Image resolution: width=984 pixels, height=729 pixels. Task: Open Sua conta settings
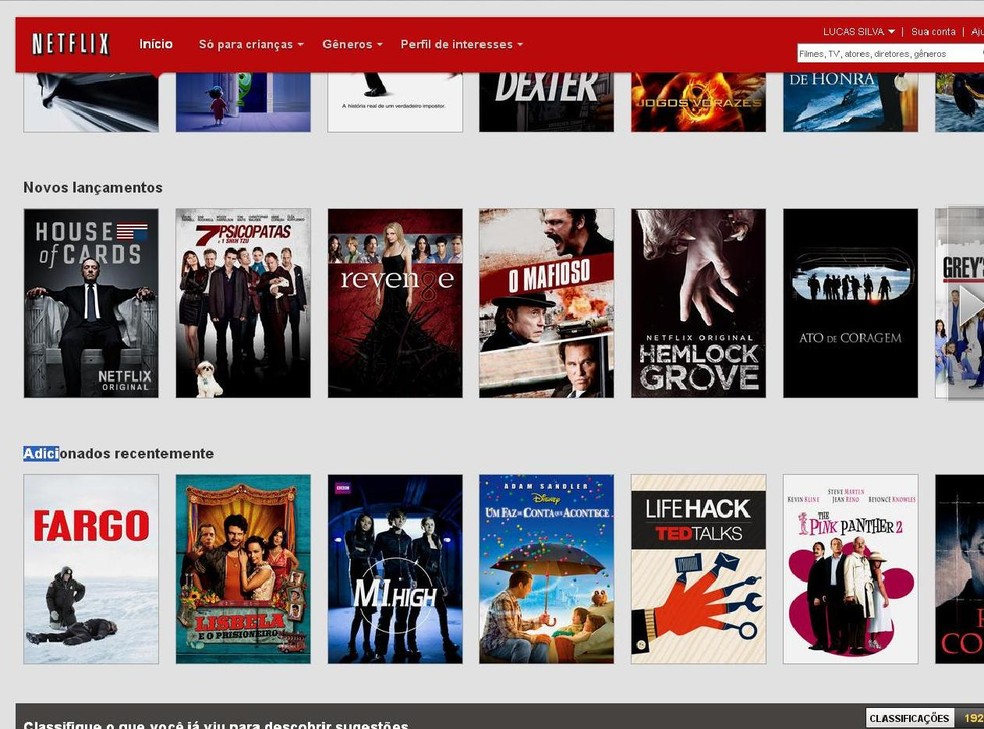point(933,31)
